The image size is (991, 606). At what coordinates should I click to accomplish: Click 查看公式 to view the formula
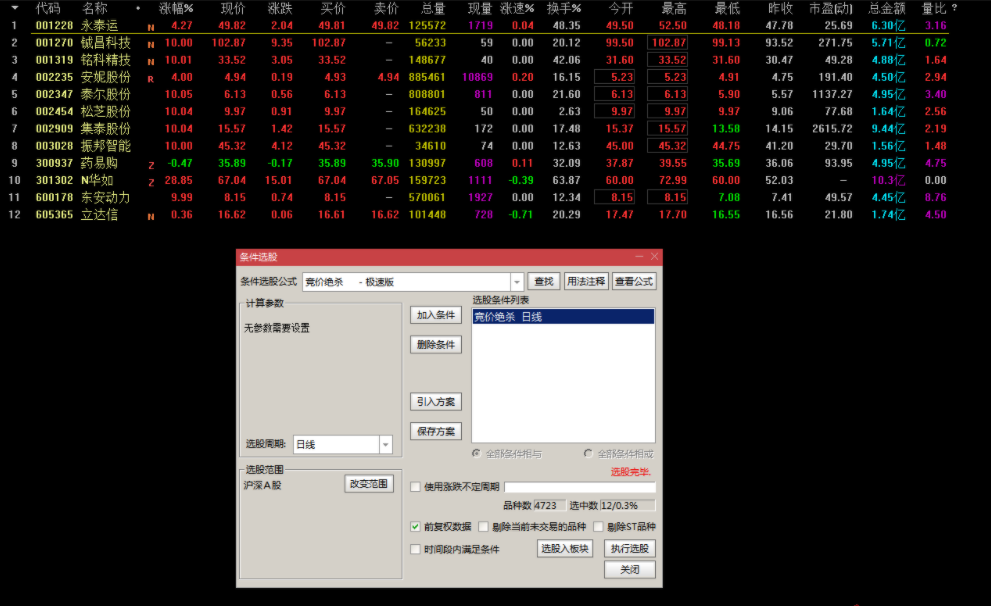pyautogui.click(x=633, y=282)
